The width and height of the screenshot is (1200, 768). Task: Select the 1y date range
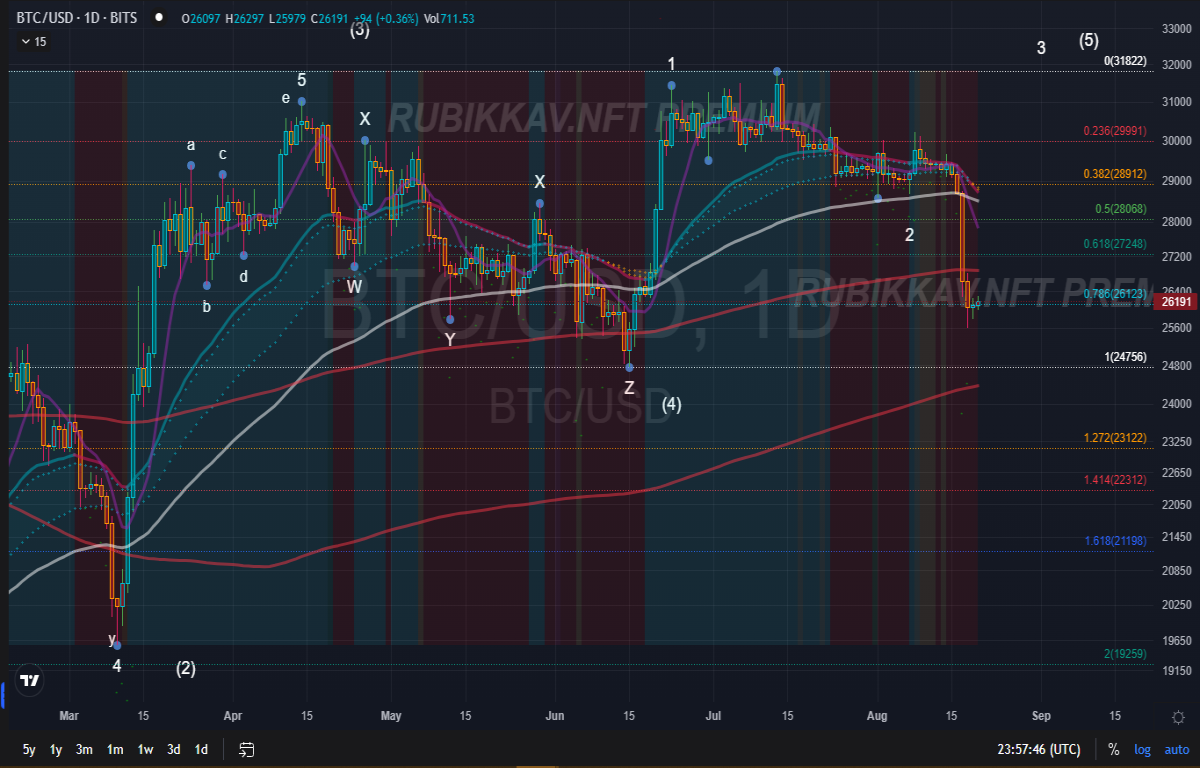tap(56, 749)
